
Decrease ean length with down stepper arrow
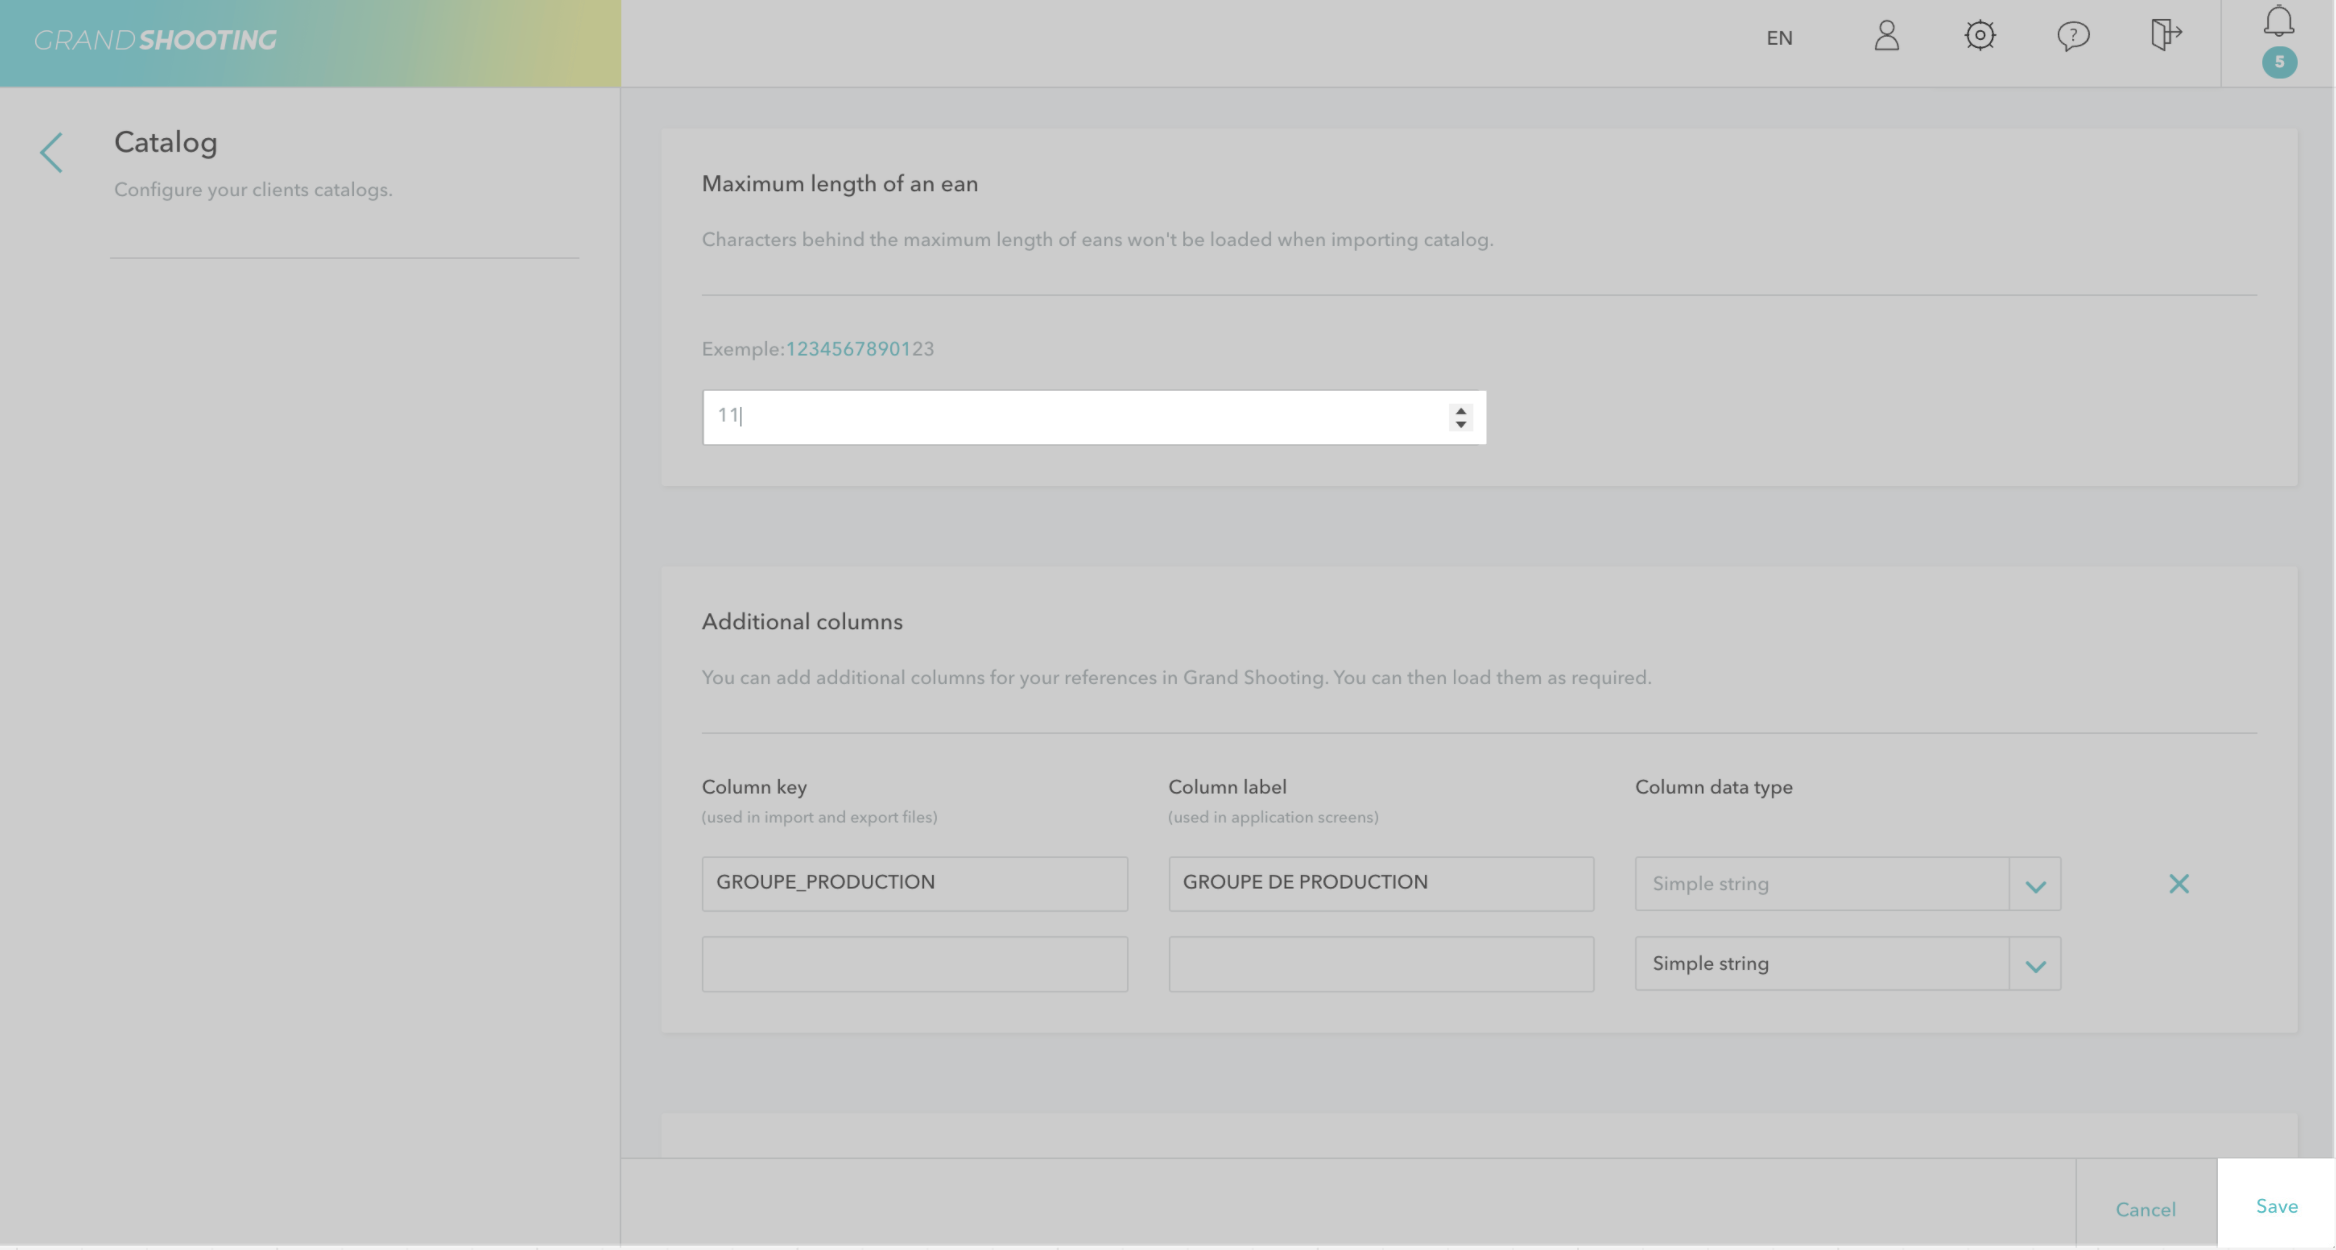[1461, 425]
